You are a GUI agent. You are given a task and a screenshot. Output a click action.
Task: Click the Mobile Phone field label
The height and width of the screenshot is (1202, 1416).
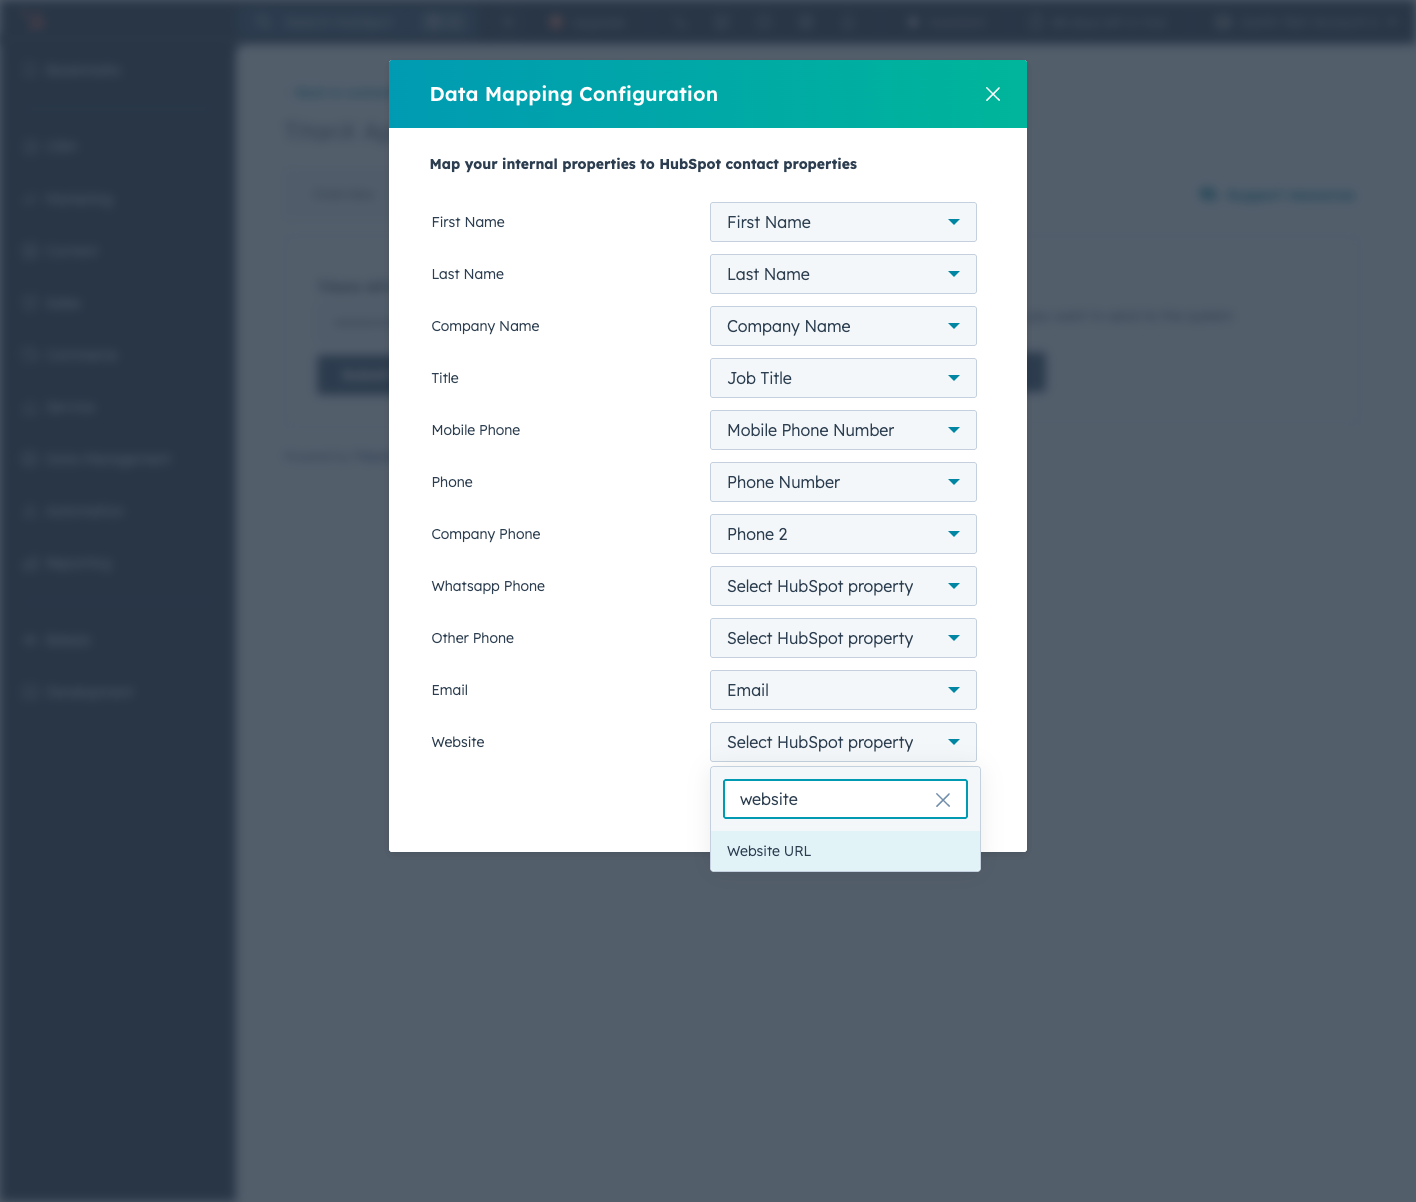[476, 430]
